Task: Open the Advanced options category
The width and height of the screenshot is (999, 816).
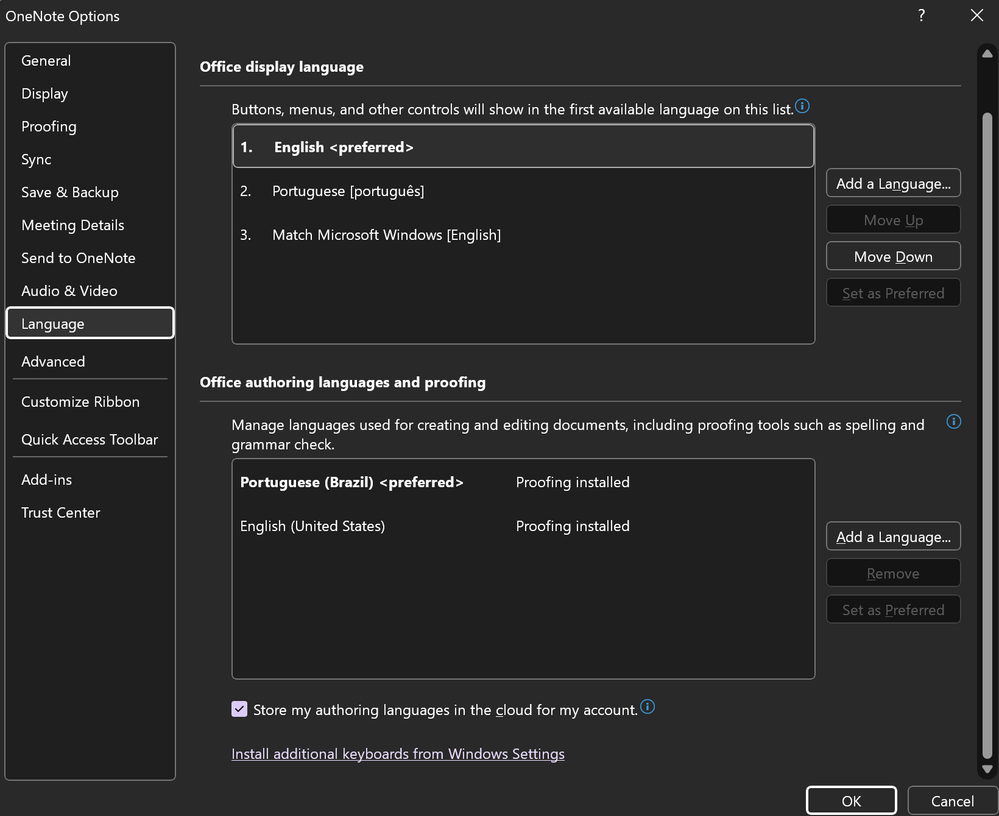Action: pyautogui.click(x=90, y=362)
